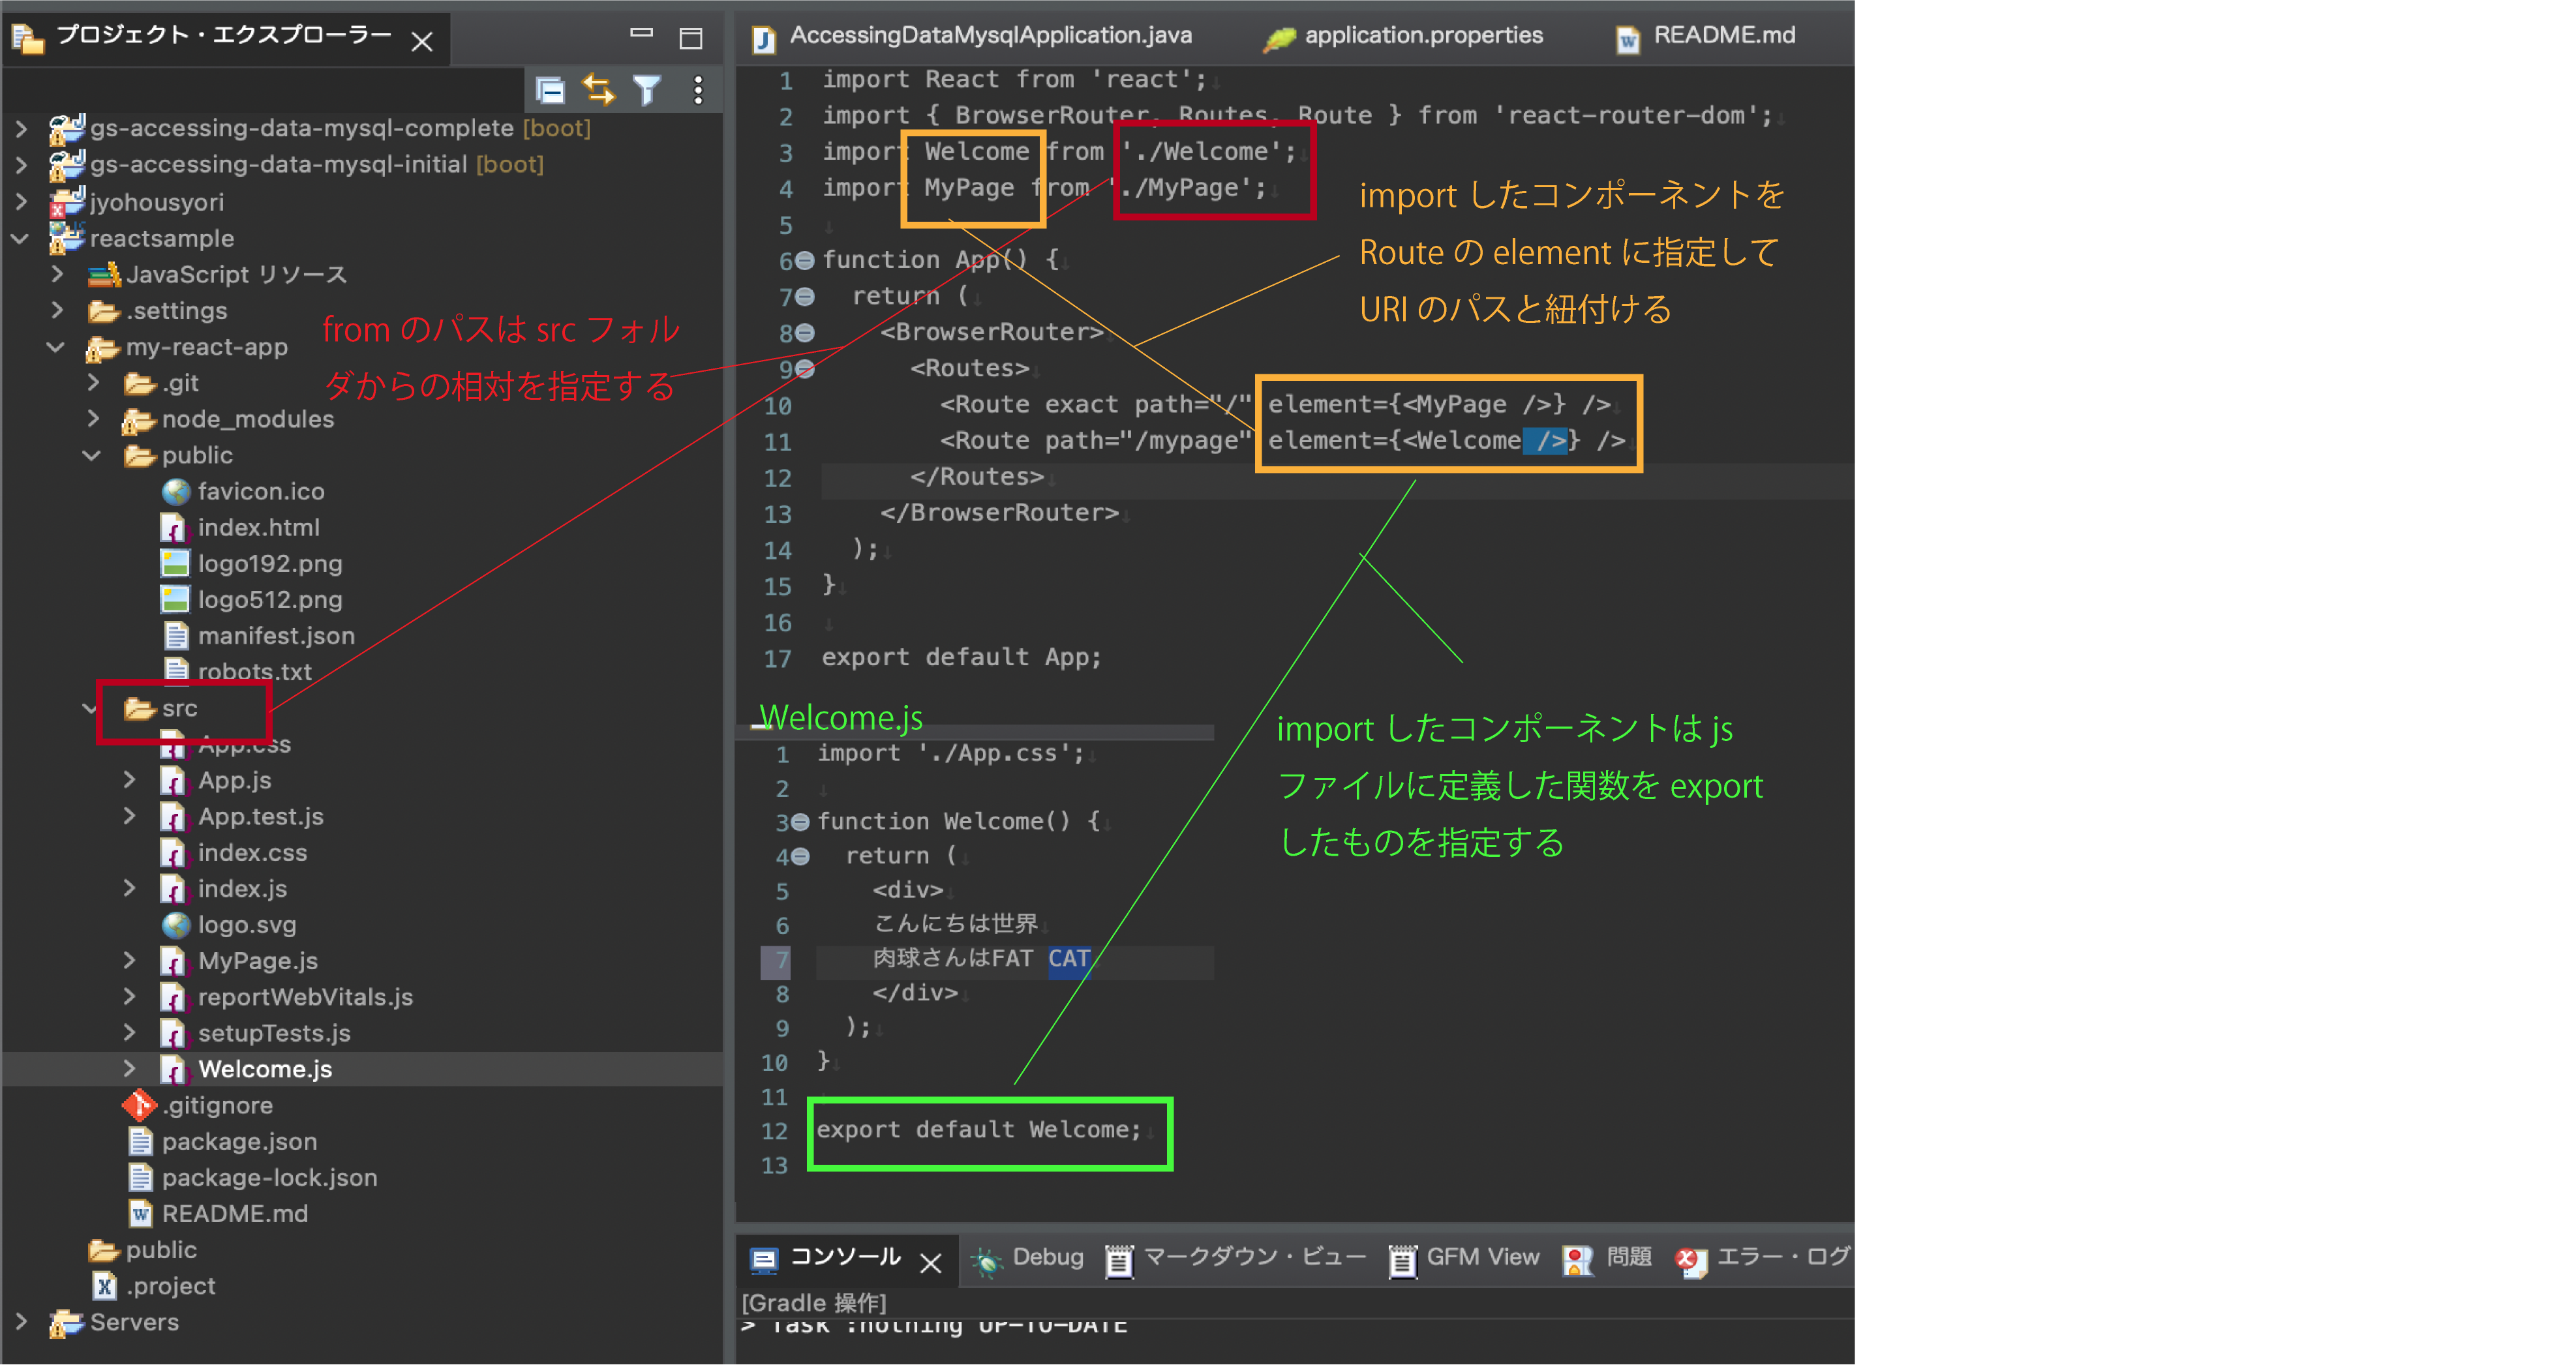
Task: Select favicon.ico file in public folder
Action: click(260, 491)
